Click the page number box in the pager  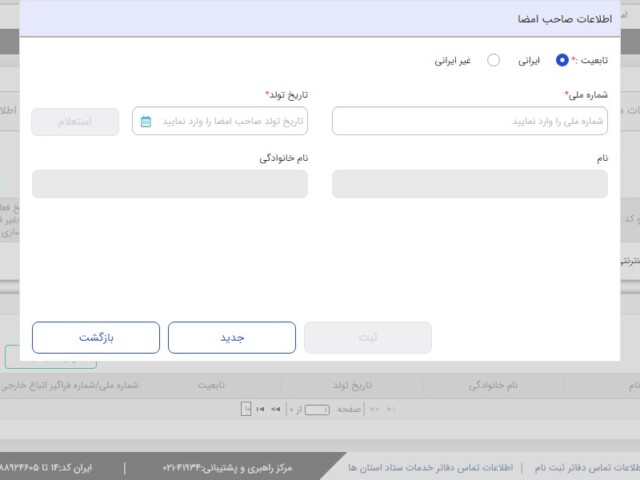318,409
